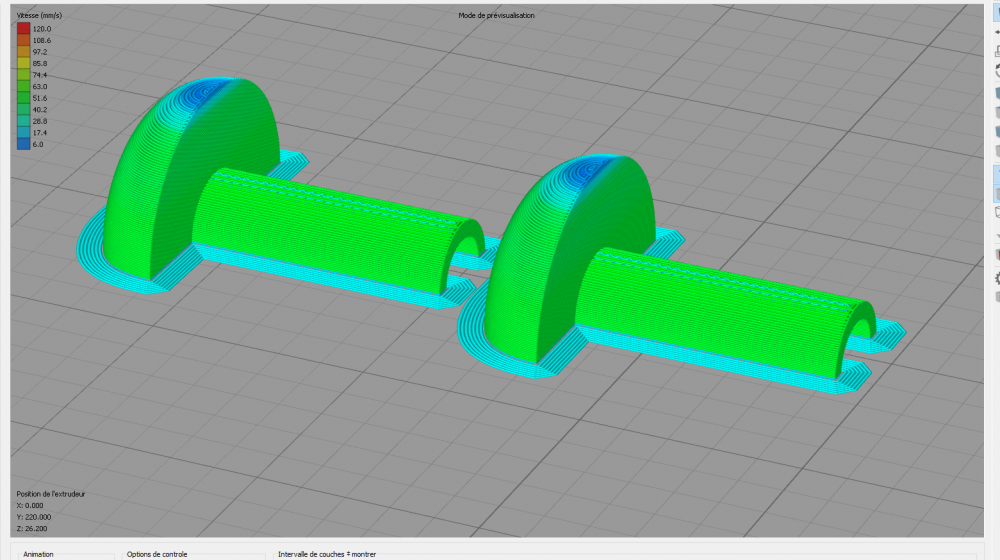Click the '63.0' legend value
This screenshot has height=560, width=1000.
(x=40, y=87)
